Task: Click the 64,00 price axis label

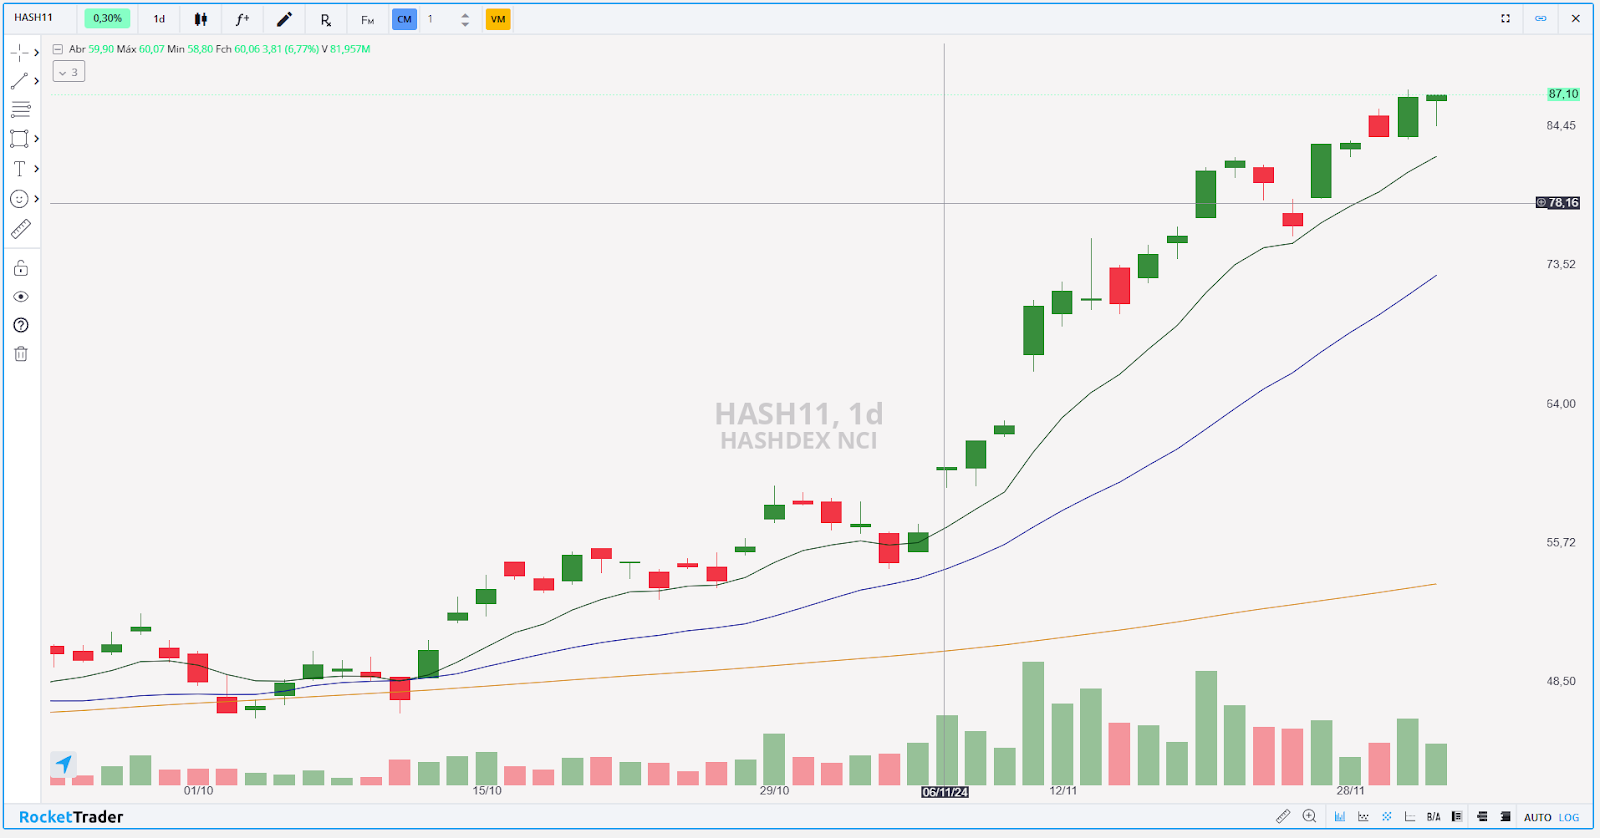Action: pyautogui.click(x=1561, y=404)
